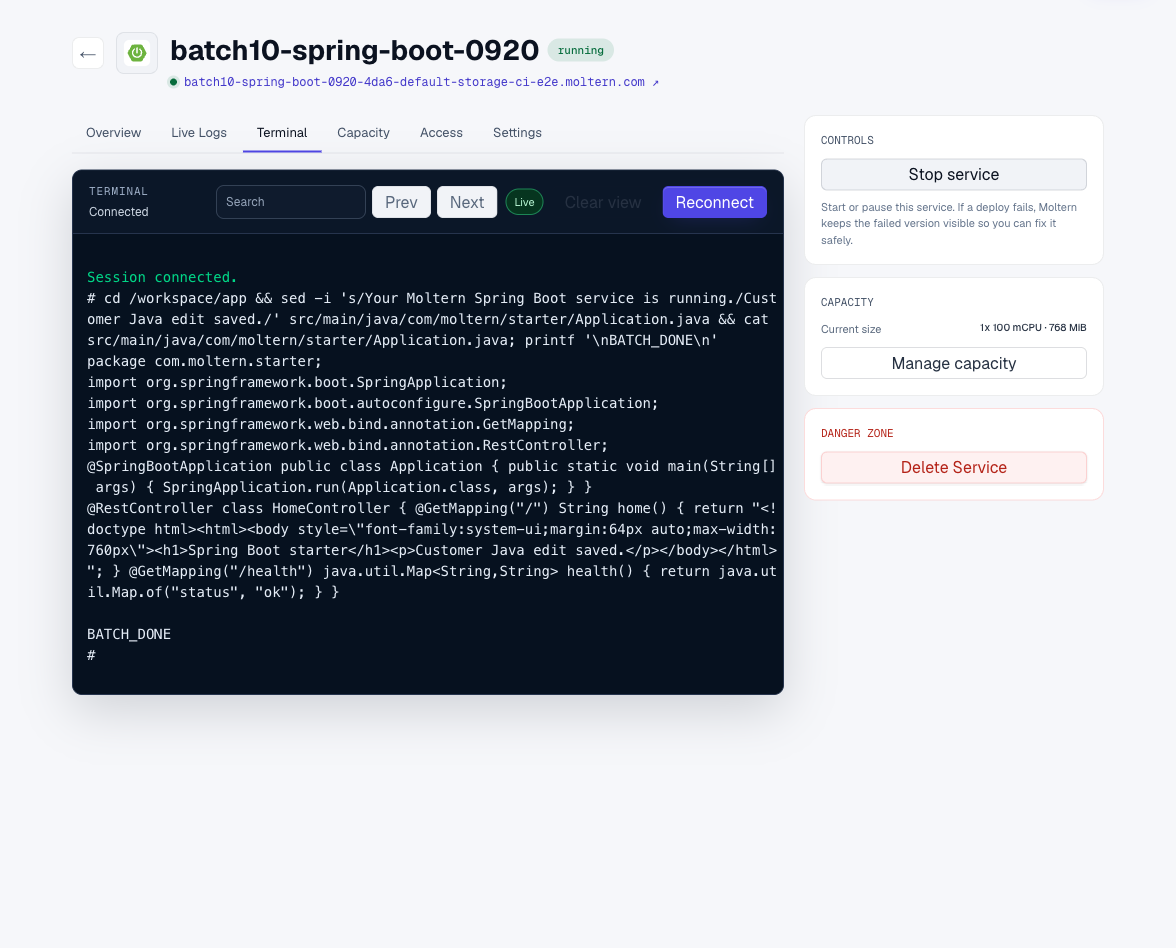
Task: Click the terminal prompt at the last line
Action: (x=92, y=655)
